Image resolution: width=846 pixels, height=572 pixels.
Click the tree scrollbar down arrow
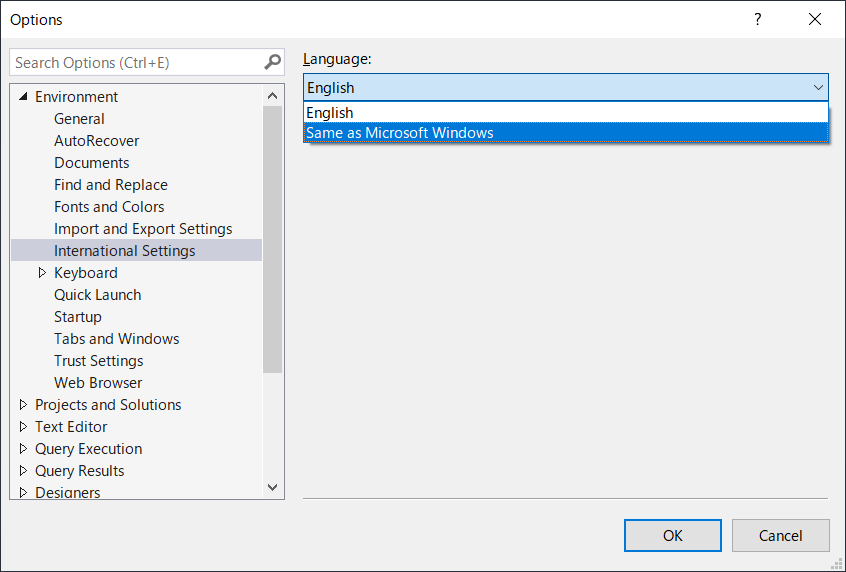[x=272, y=487]
